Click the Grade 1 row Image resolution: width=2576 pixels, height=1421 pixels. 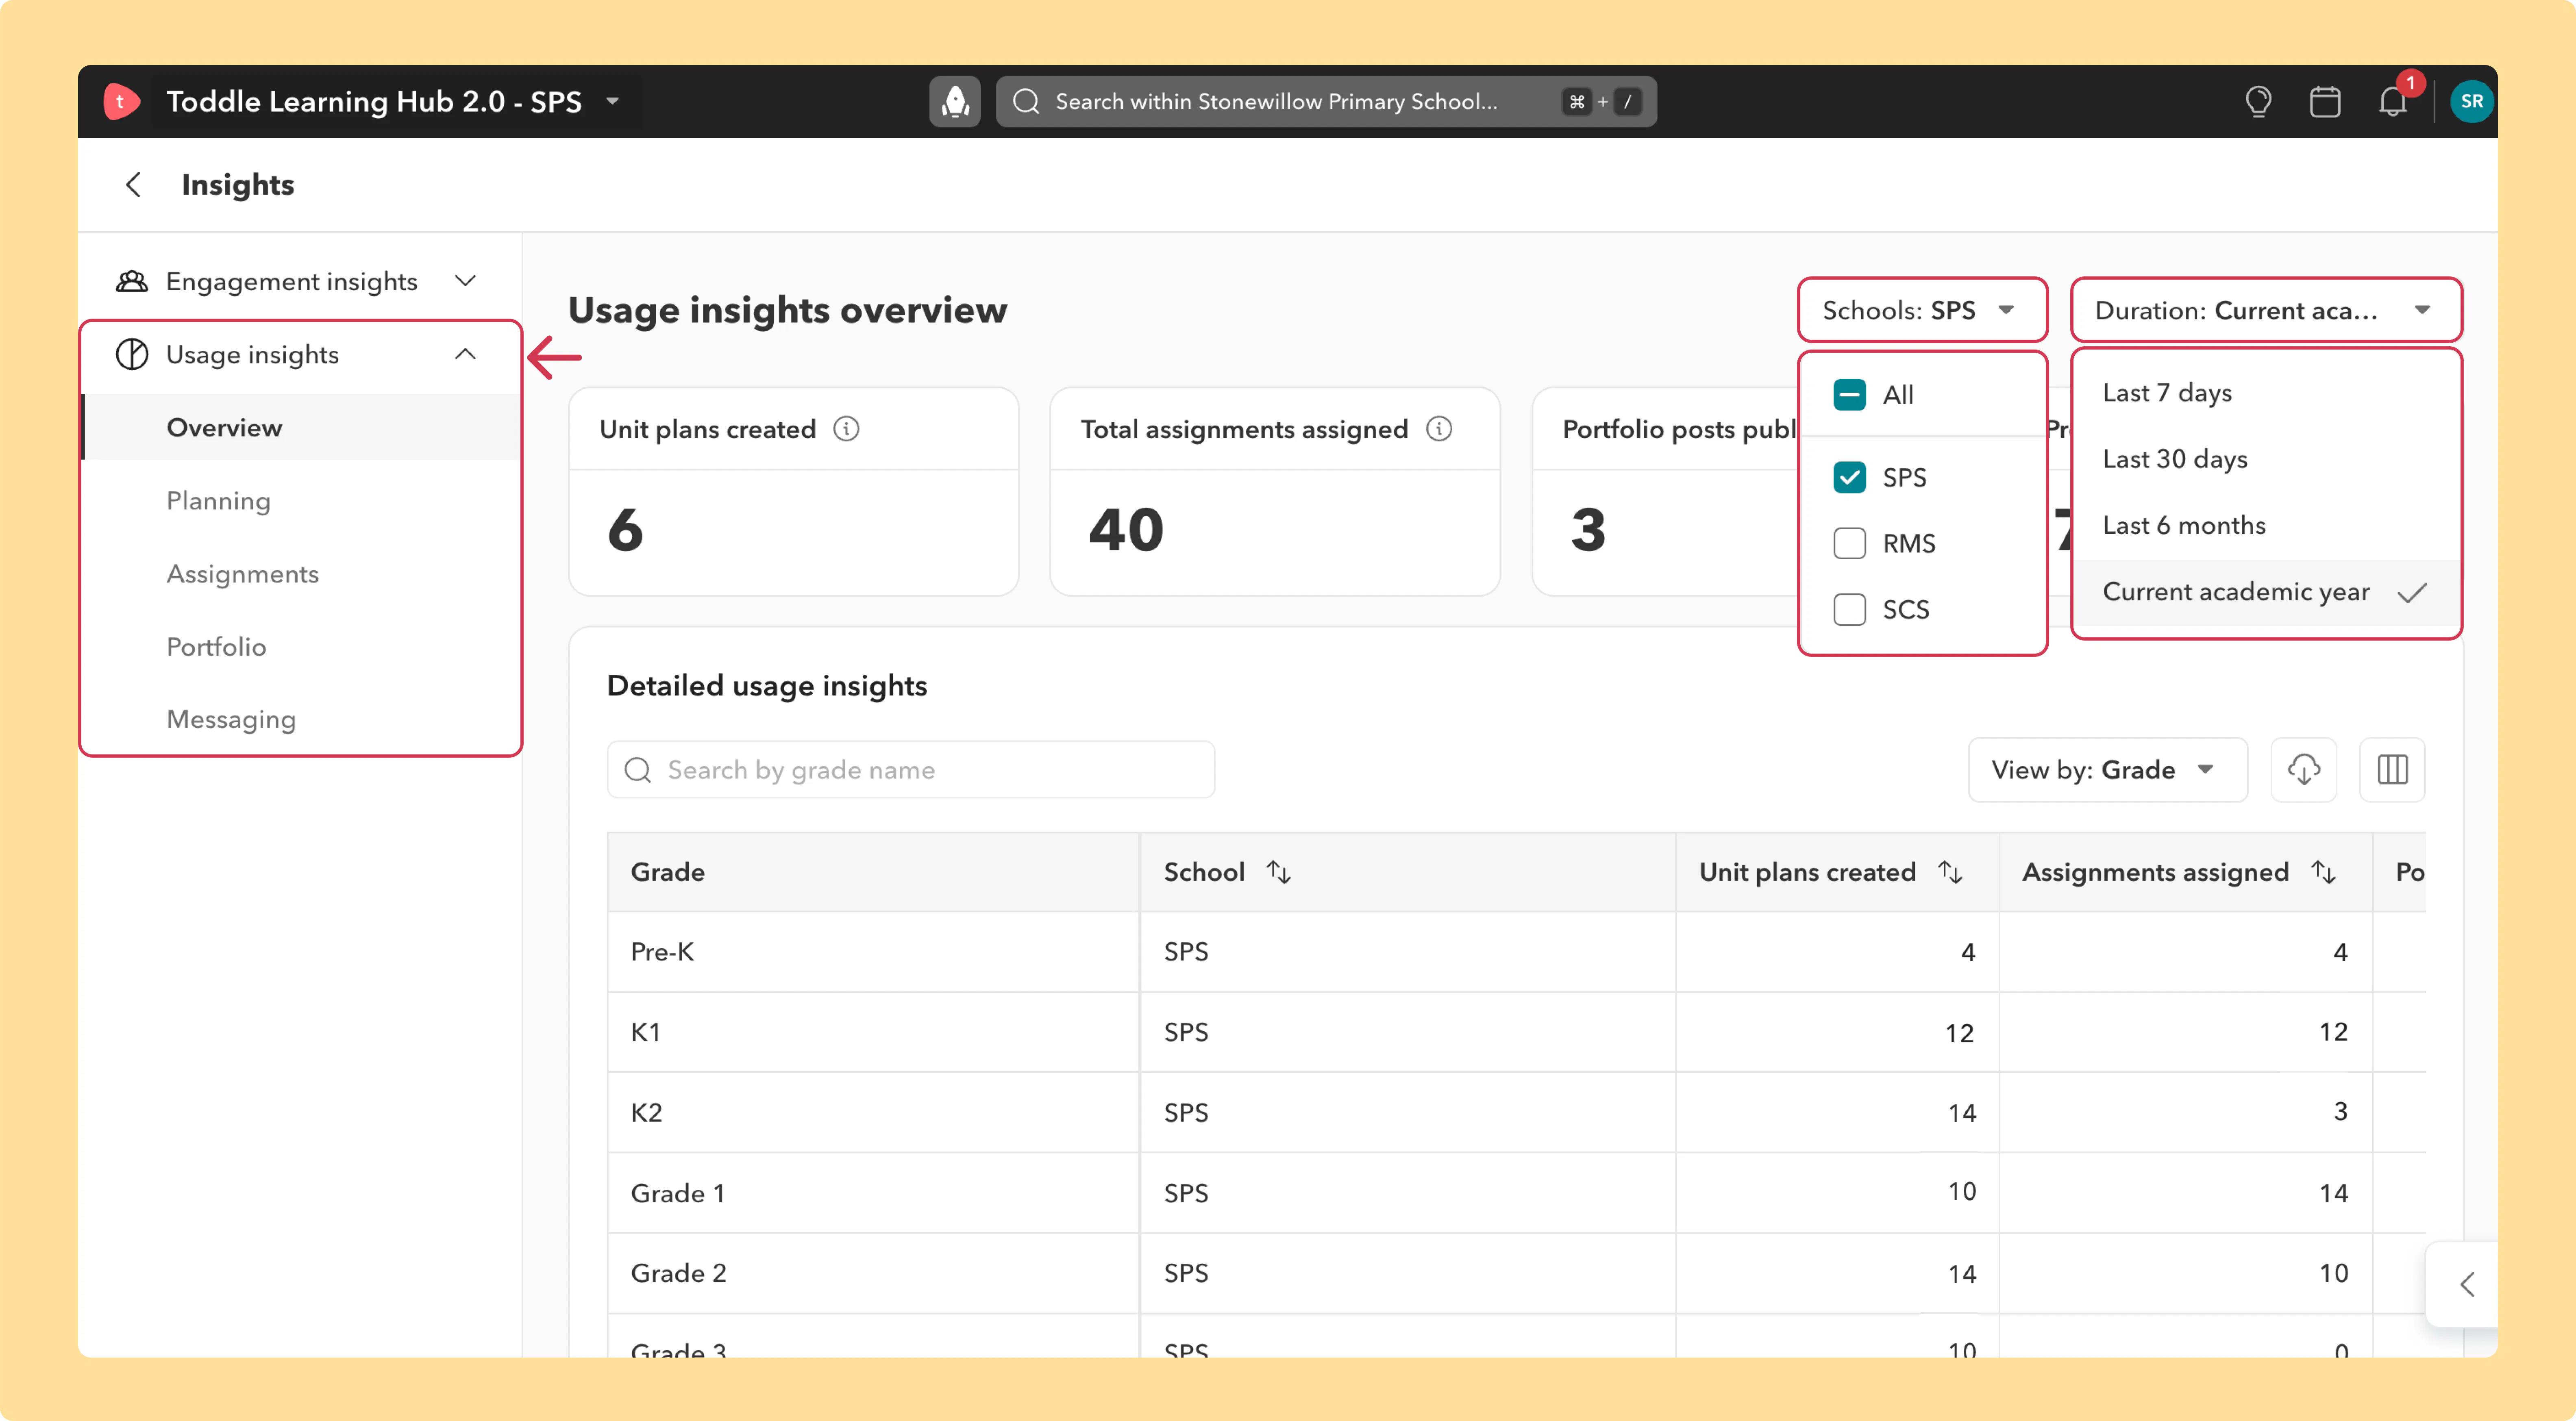tap(1516, 1193)
